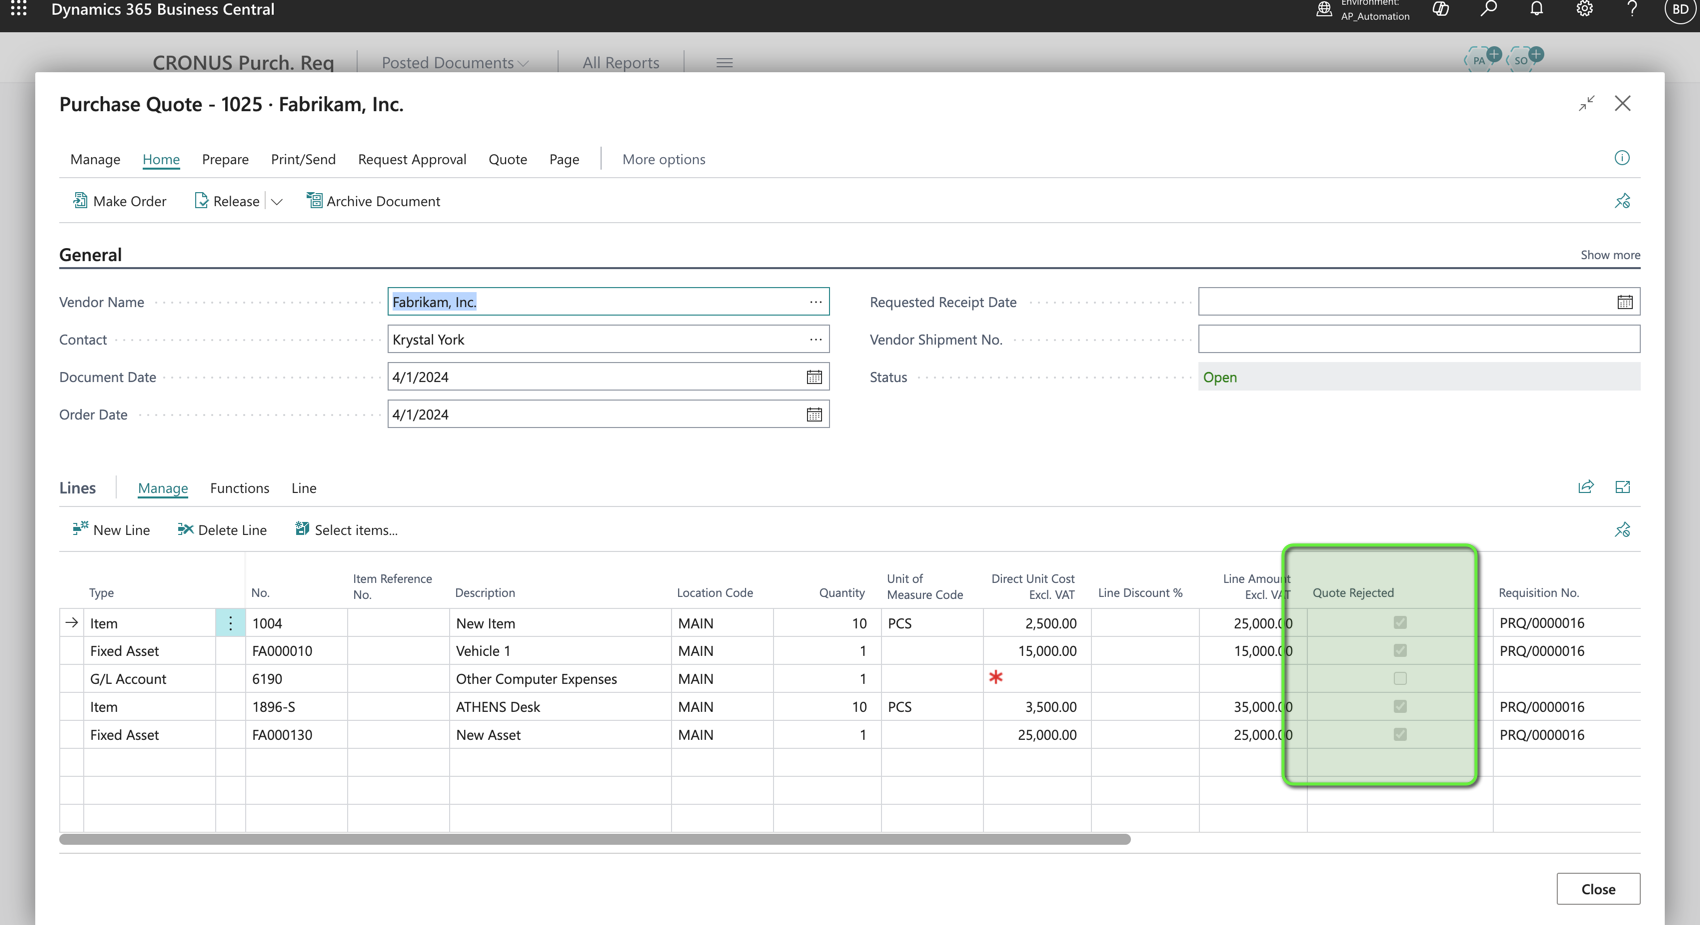Open the Request Approval tab
Screen dimensions: 1700x925
pos(412,159)
